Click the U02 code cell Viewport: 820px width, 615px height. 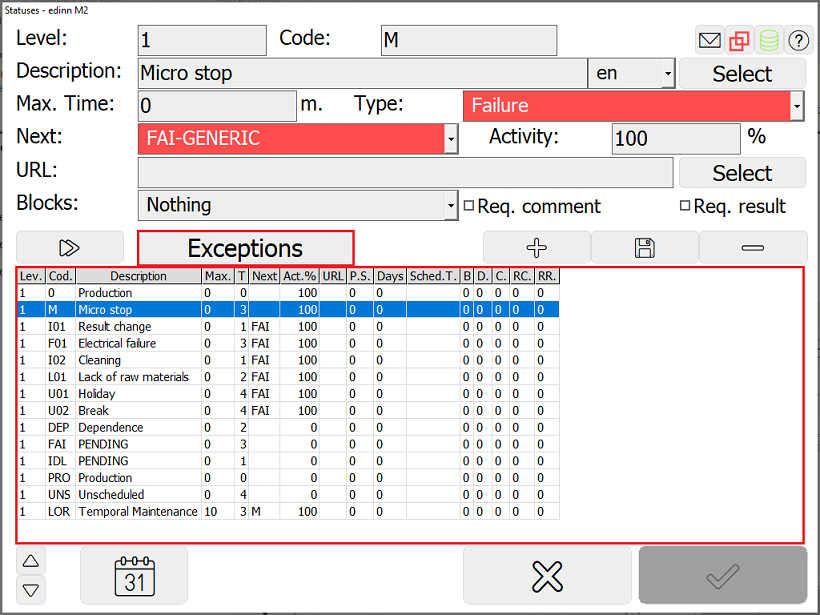coord(61,411)
